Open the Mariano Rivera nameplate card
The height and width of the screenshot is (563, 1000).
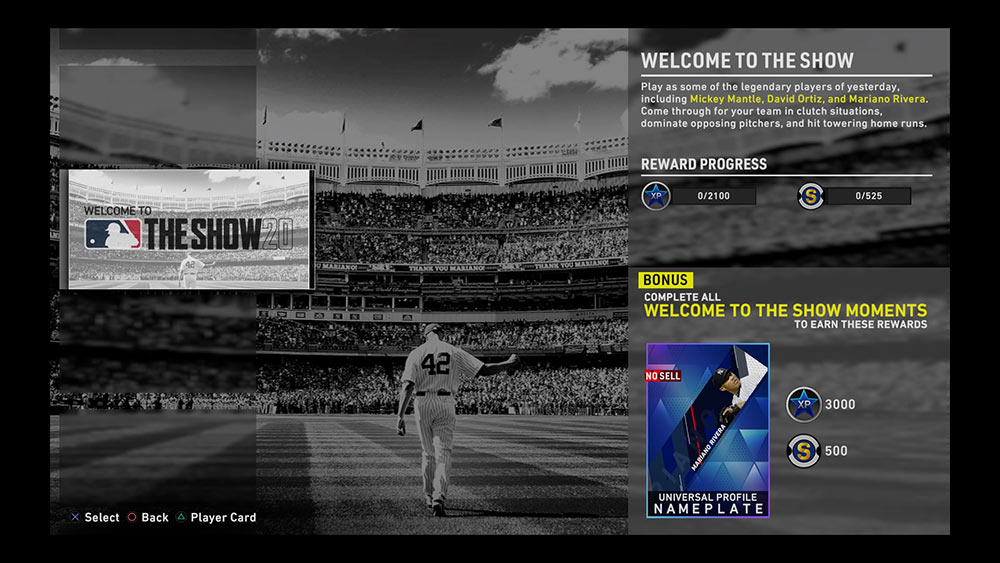(707, 430)
